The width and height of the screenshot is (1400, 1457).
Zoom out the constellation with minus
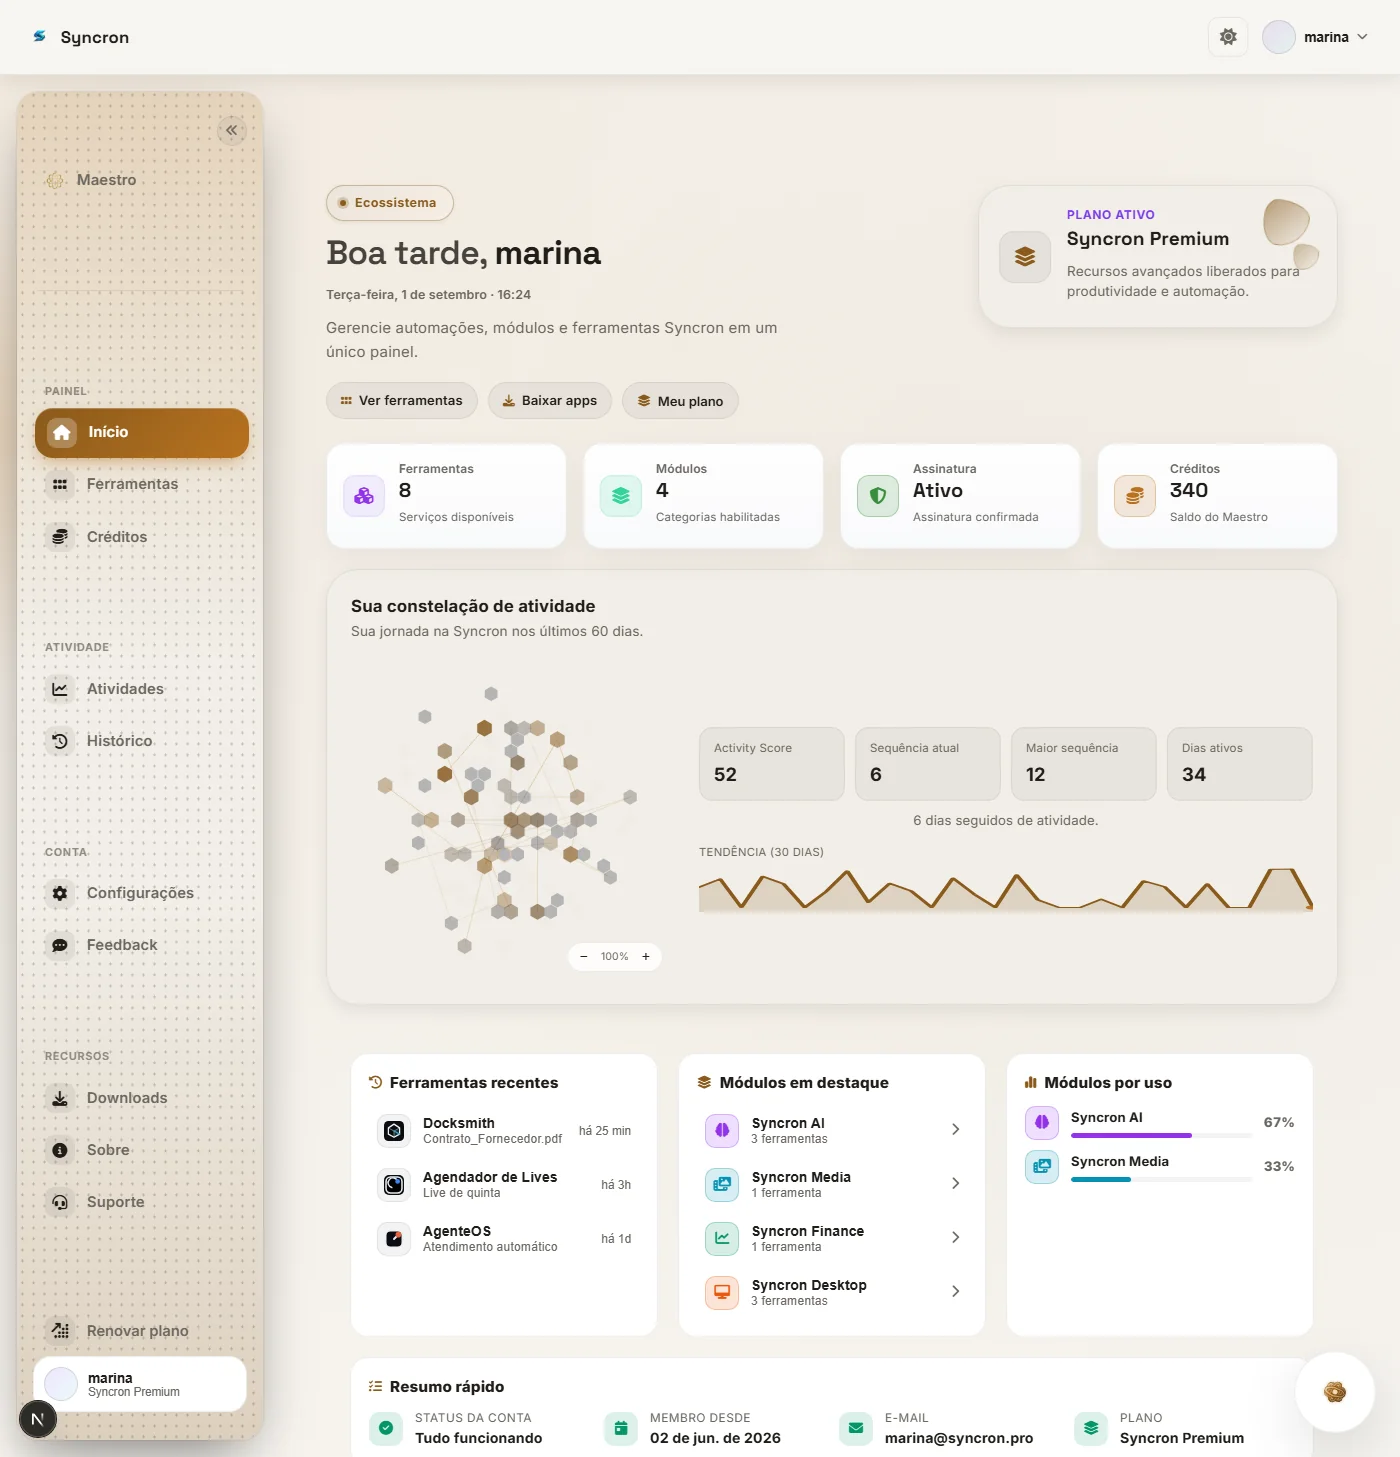(584, 957)
